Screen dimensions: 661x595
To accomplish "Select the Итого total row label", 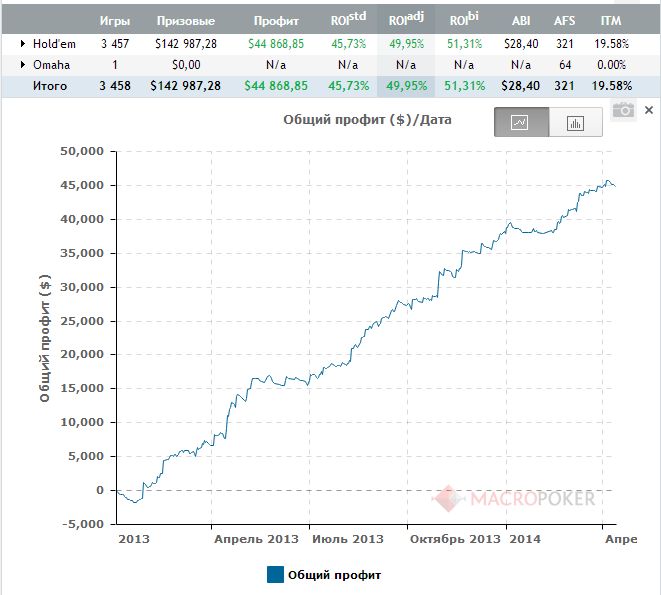I will 50,86.
